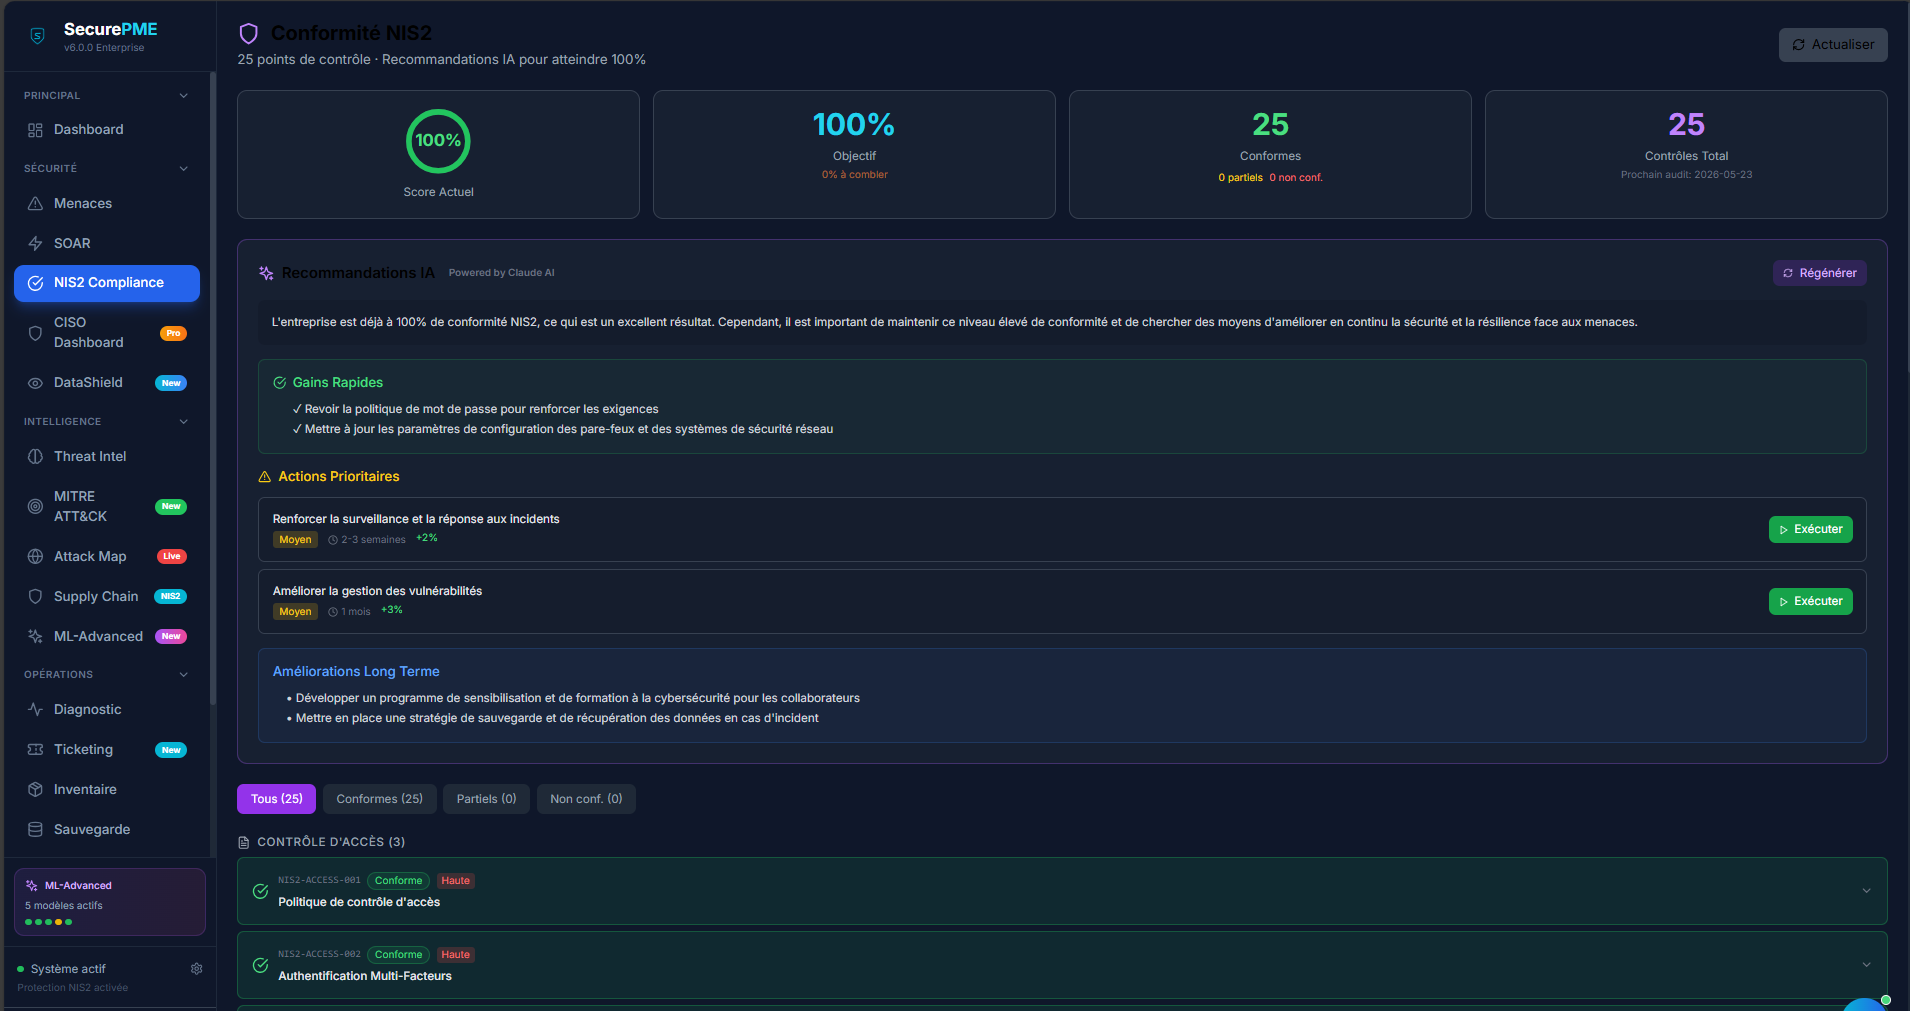Click the Régénérer recommendations button
Viewport: 1910px width, 1011px height.
[x=1819, y=274]
